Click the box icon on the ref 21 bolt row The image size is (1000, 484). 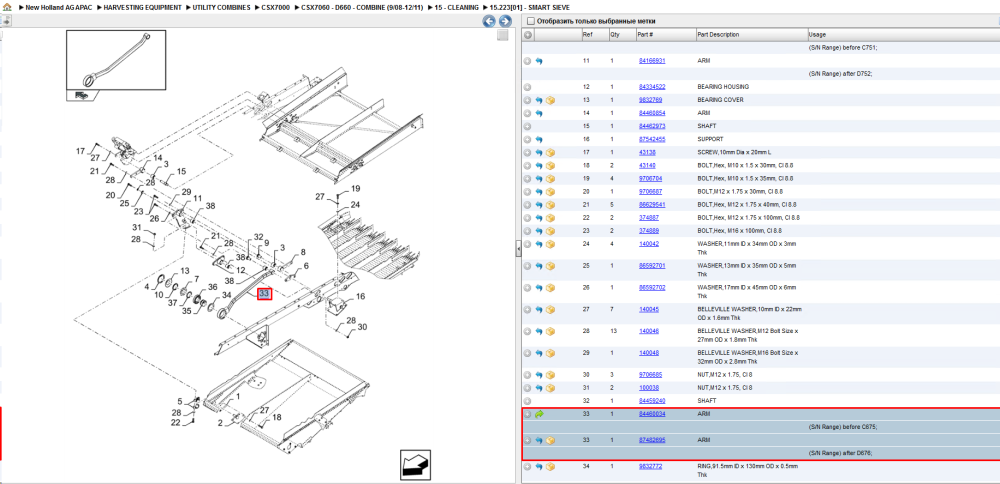[550, 205]
